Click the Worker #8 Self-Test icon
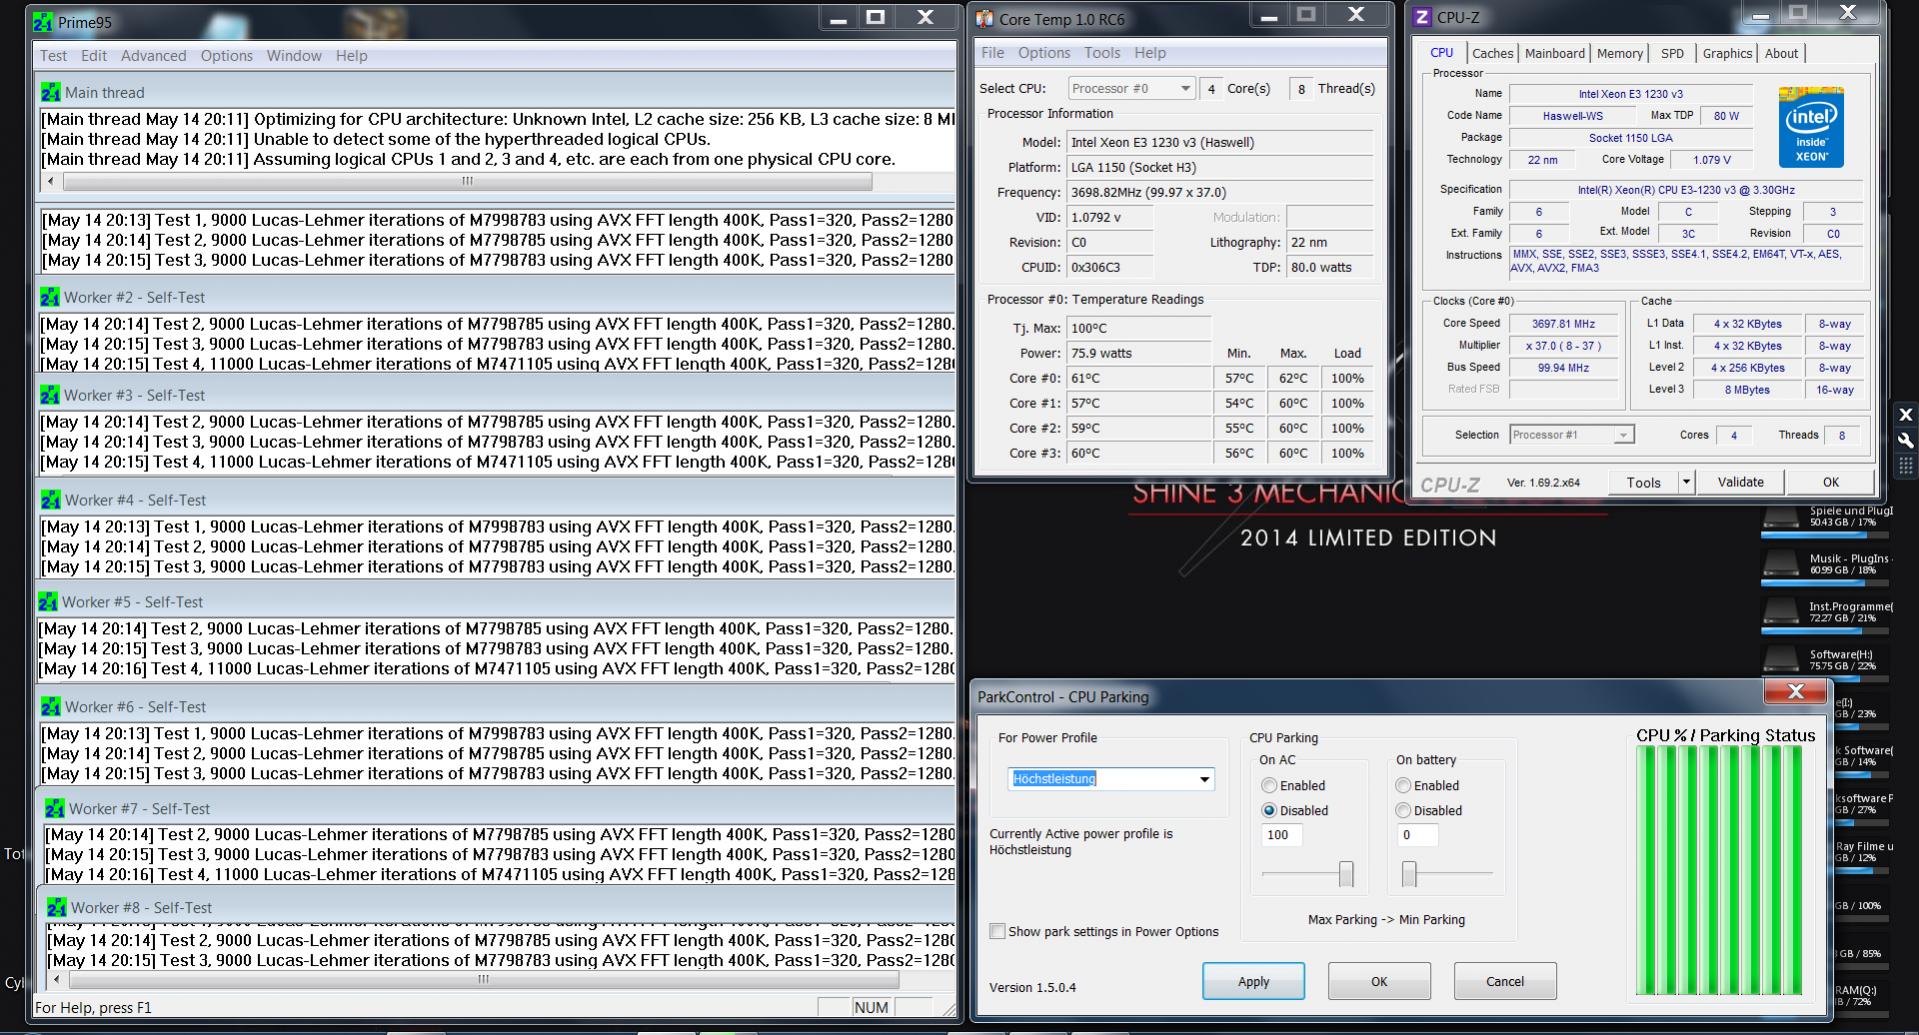1919x1035 pixels. (57, 907)
